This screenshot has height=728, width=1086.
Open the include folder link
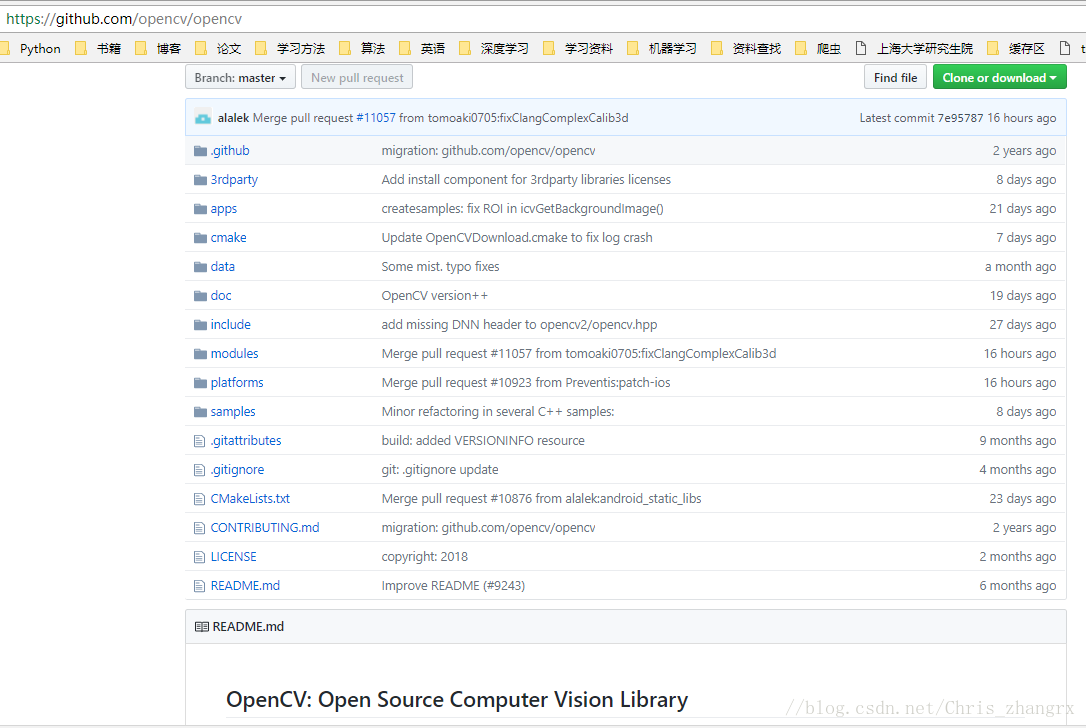[231, 324]
